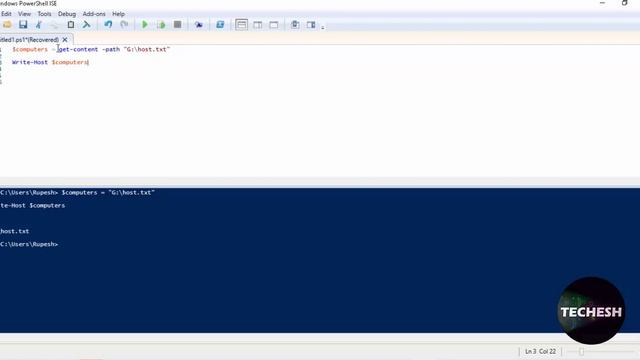Show script pane on top layout

242,25
